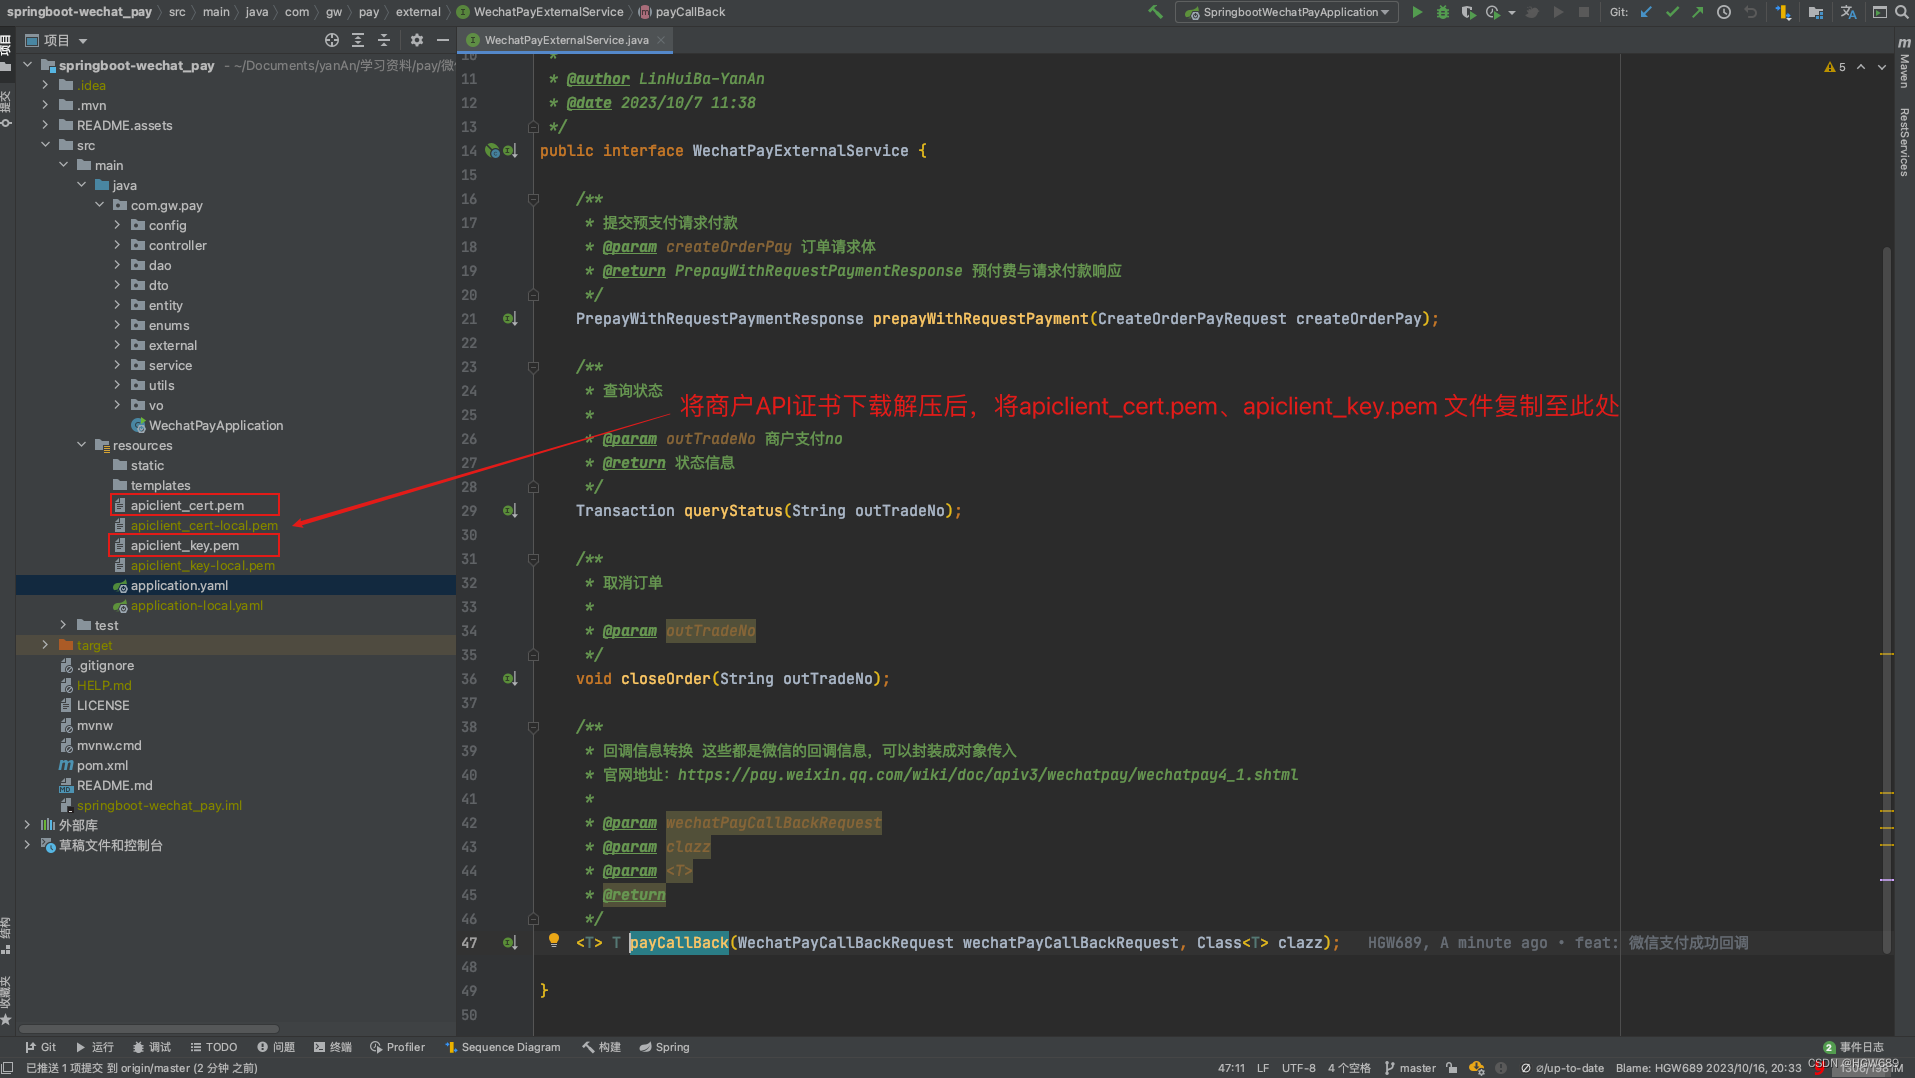Screen dimensions: 1915x1078
Task: Open the 终端 terminal tab
Action: 333,1047
